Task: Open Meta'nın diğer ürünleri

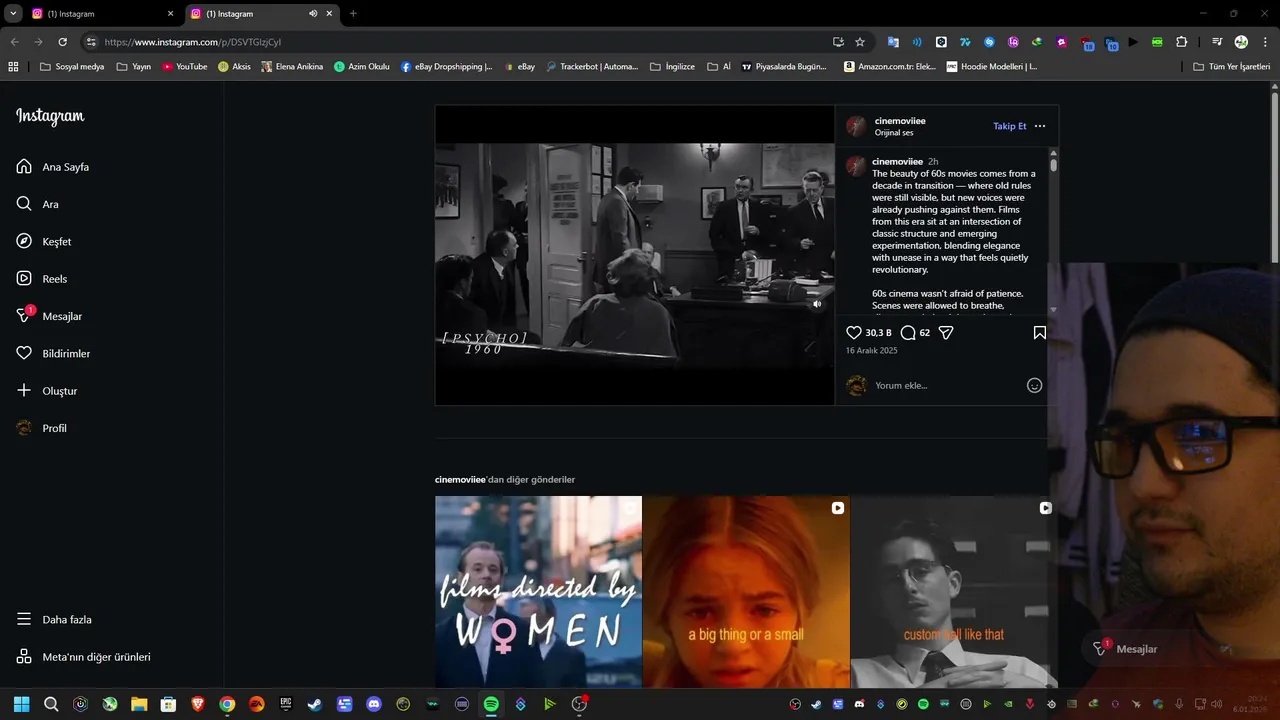Action: coord(83,657)
